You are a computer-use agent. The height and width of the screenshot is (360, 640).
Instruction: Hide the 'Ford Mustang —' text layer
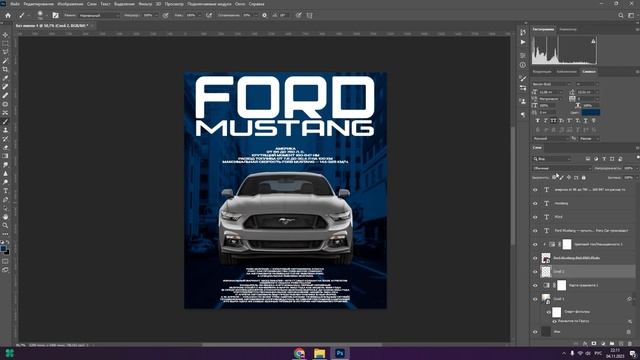(x=535, y=231)
